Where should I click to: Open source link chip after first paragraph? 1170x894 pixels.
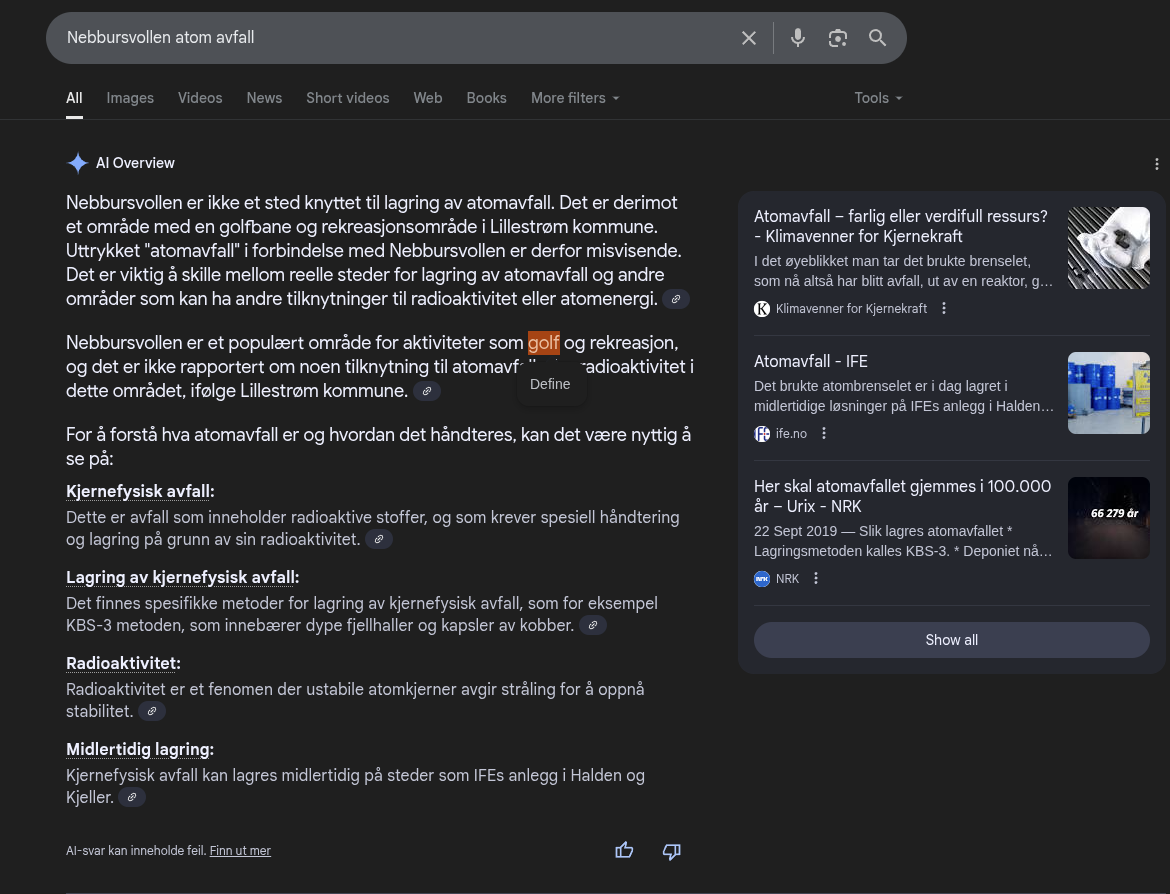point(676,299)
